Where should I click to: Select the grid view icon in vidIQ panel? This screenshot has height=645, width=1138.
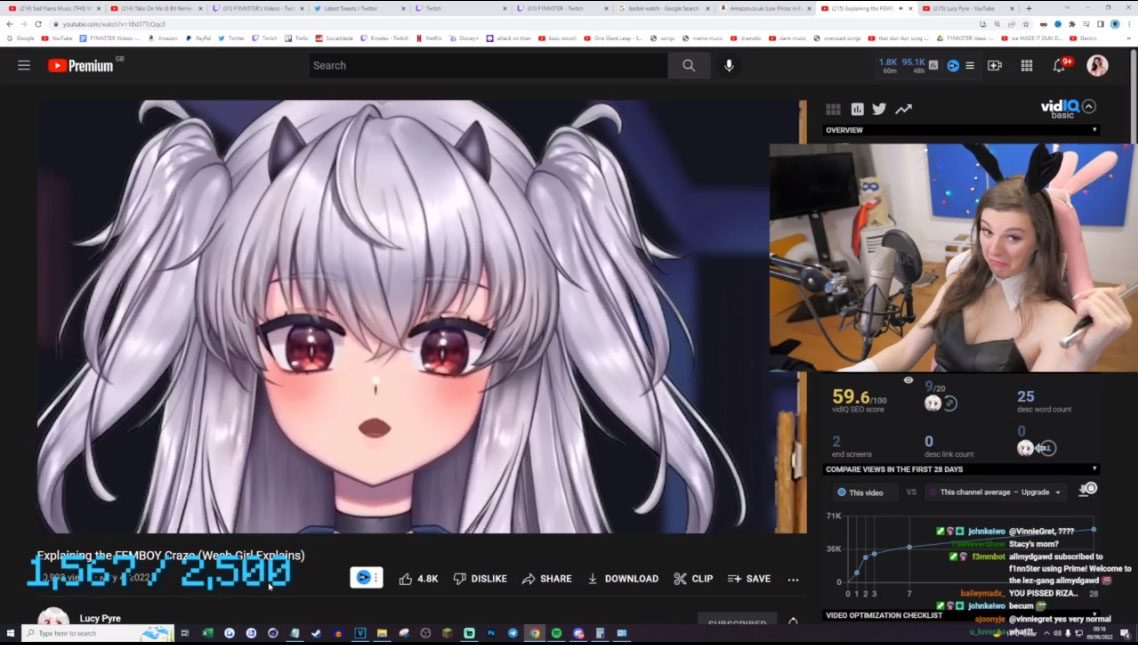[833, 109]
